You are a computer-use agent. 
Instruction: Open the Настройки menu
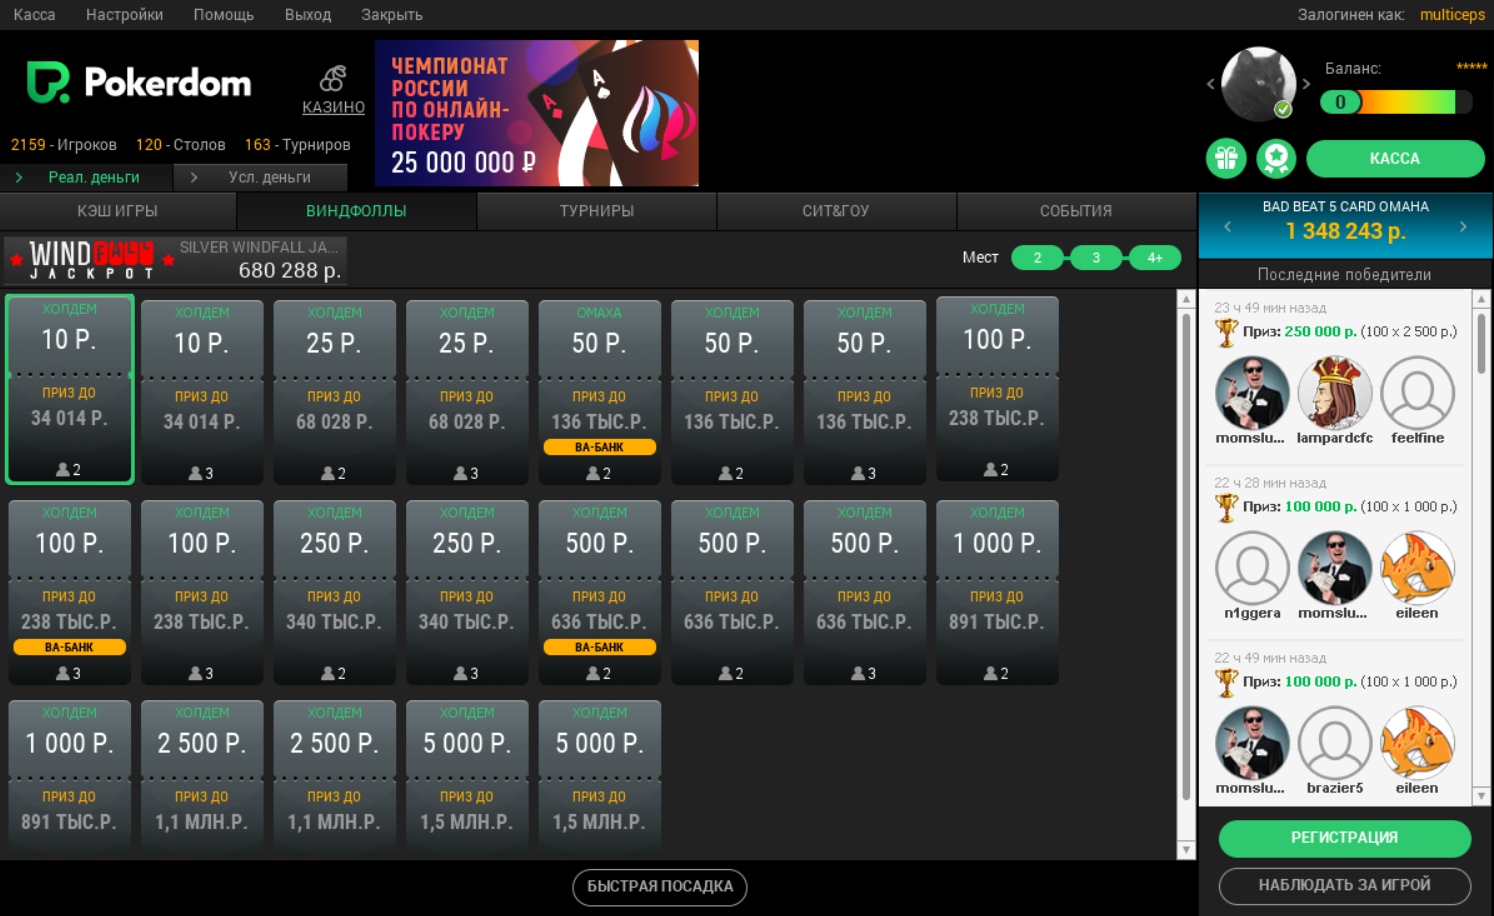[124, 15]
